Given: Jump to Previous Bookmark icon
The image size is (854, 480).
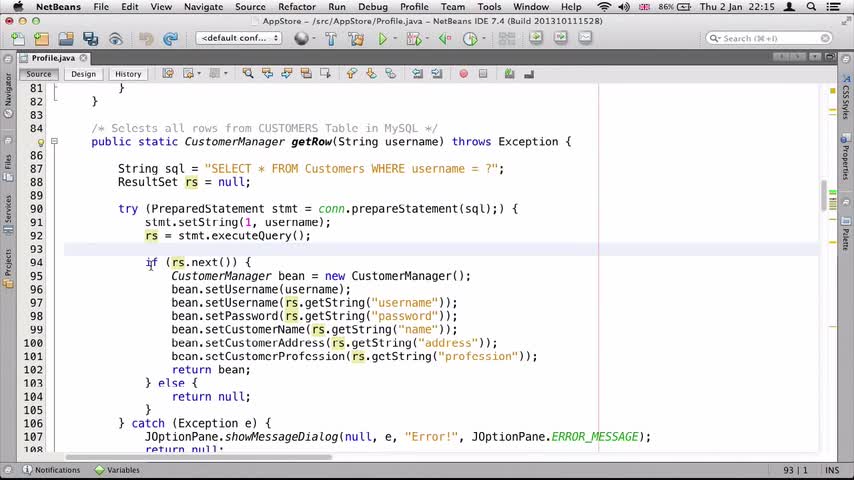Looking at the screenshot, I should tap(351, 74).
